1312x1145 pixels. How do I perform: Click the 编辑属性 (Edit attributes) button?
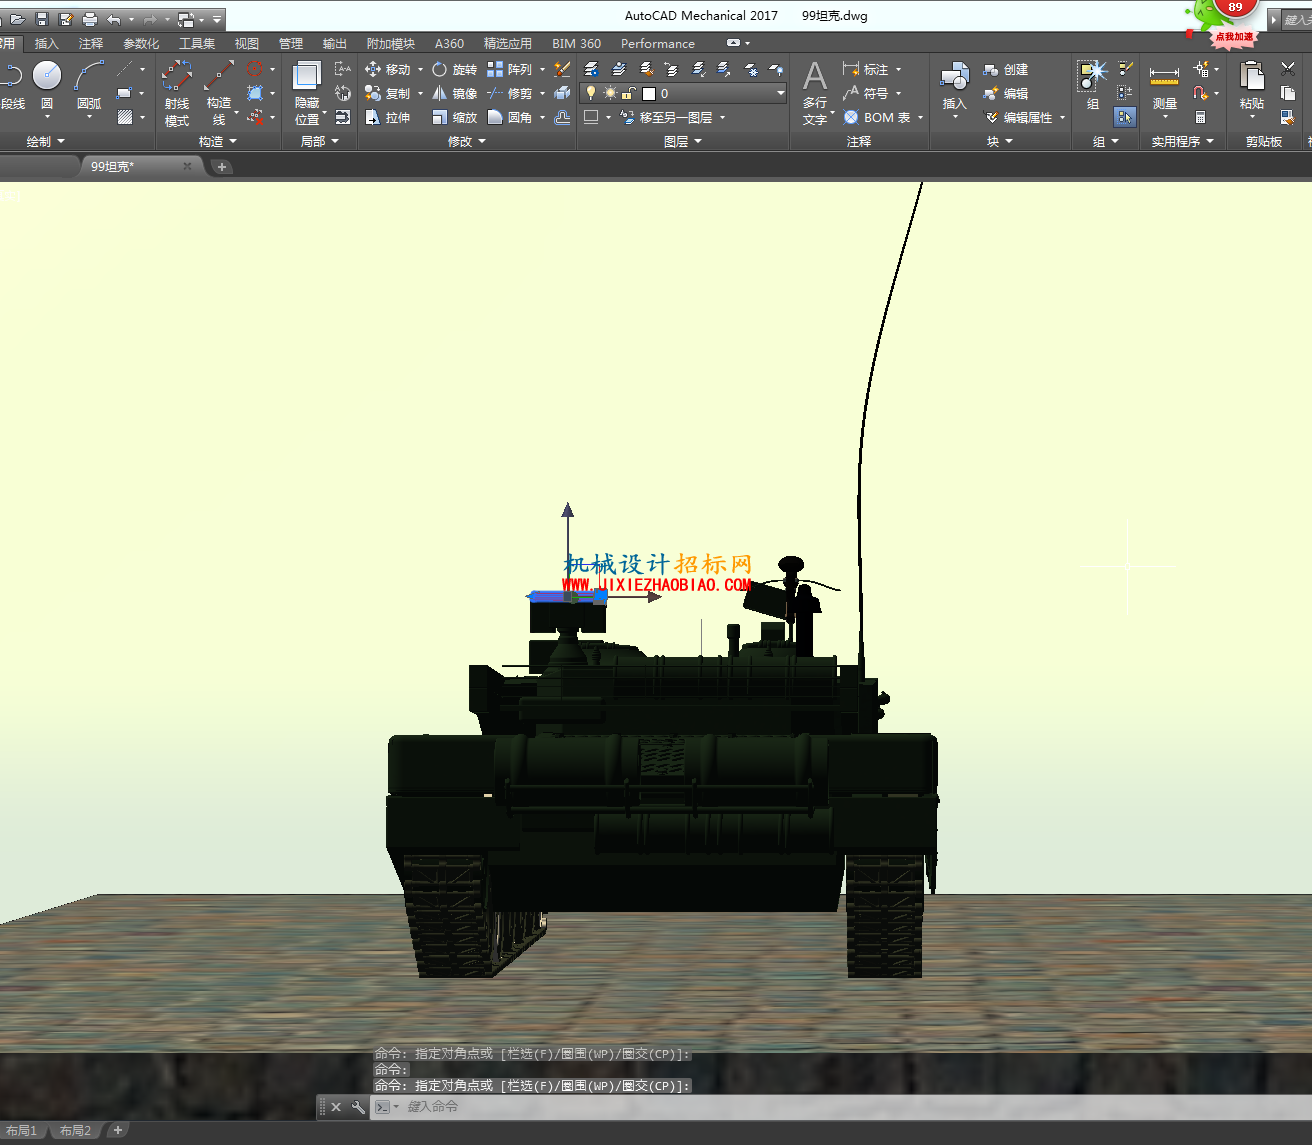[x=1018, y=117]
